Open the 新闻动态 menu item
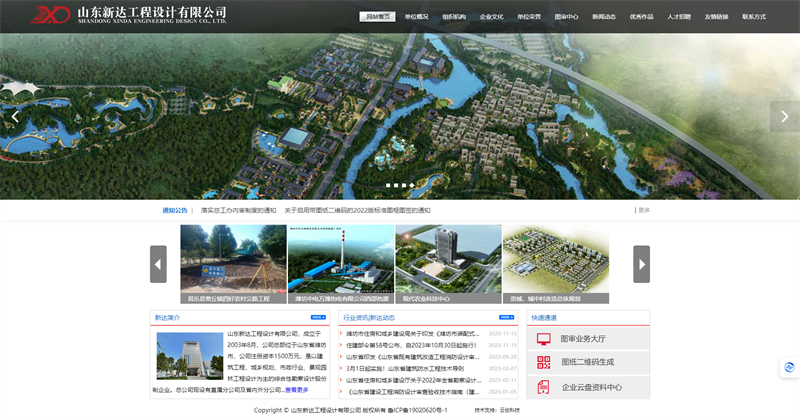800x419 pixels. click(604, 17)
